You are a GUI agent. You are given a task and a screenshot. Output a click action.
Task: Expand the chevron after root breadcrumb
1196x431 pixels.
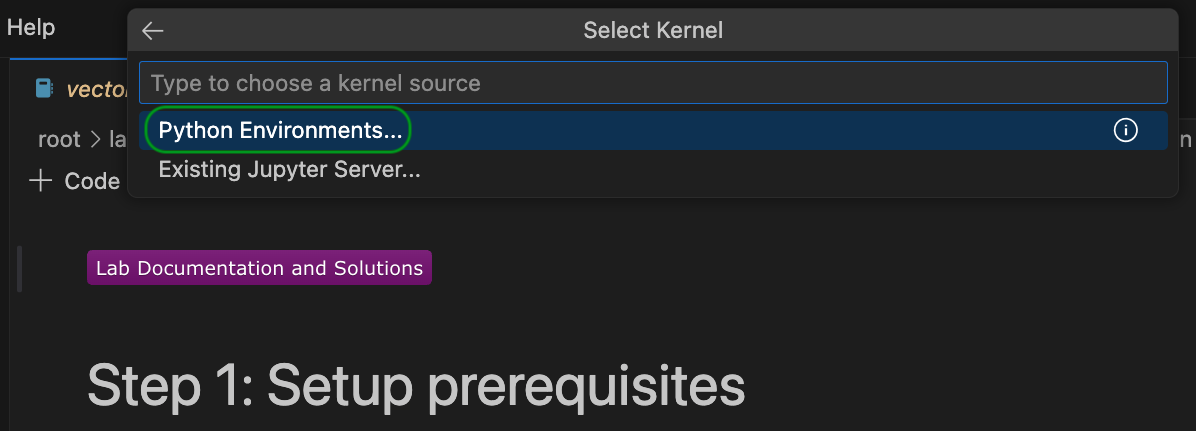pos(96,139)
